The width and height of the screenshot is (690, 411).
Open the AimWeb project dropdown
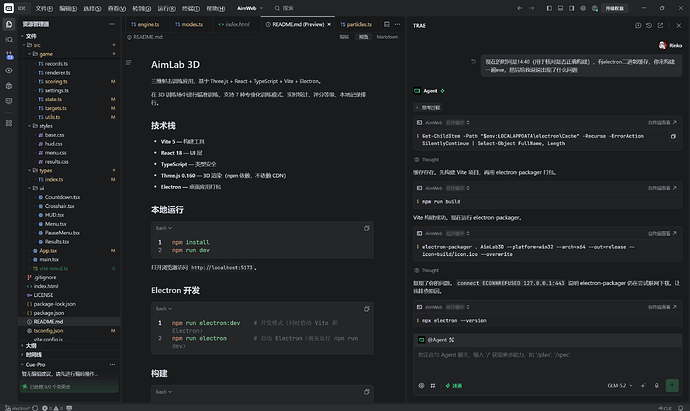point(250,8)
